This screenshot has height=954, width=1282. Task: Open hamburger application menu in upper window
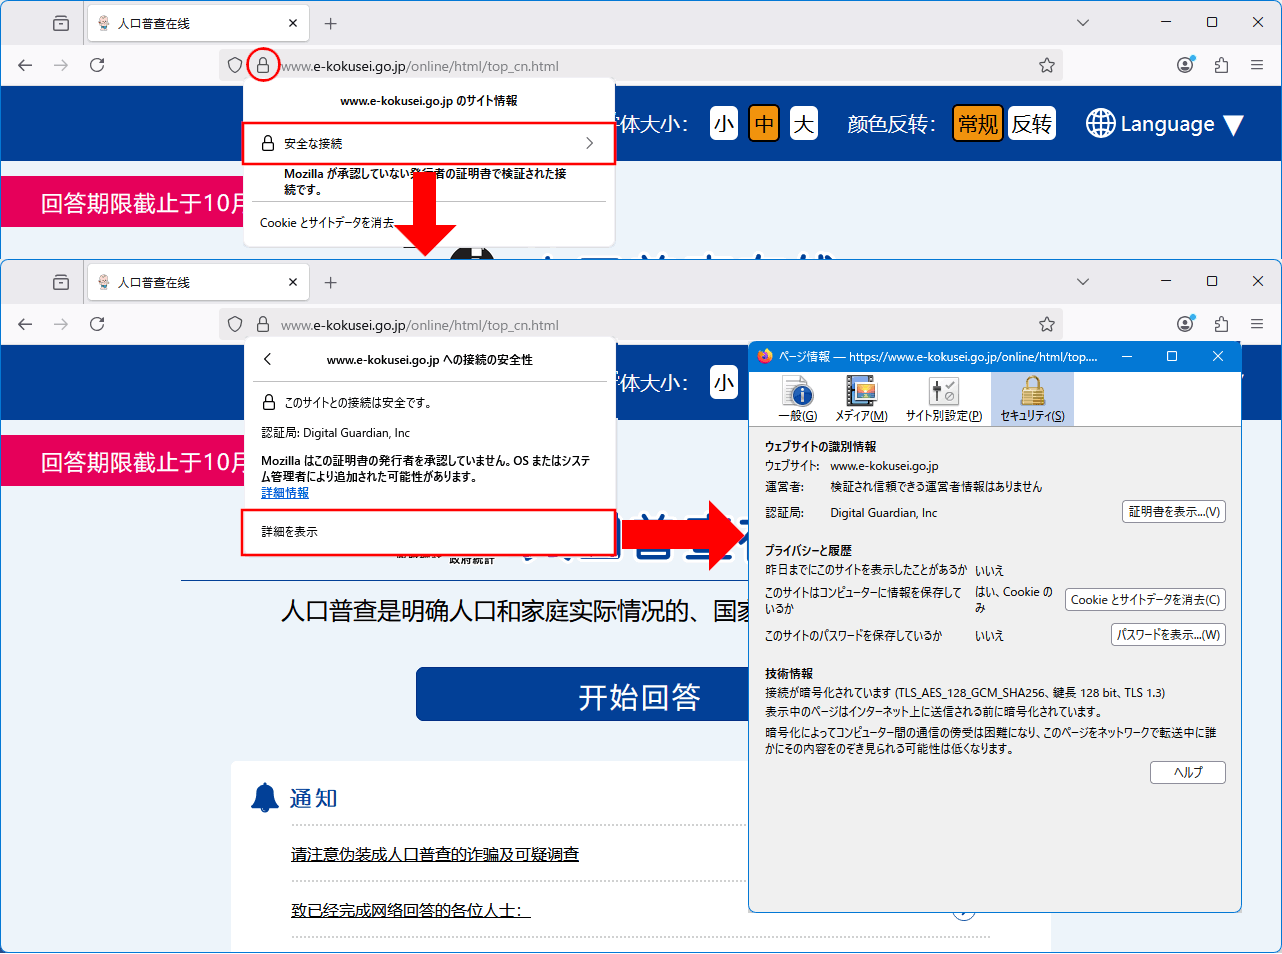[x=1257, y=65]
